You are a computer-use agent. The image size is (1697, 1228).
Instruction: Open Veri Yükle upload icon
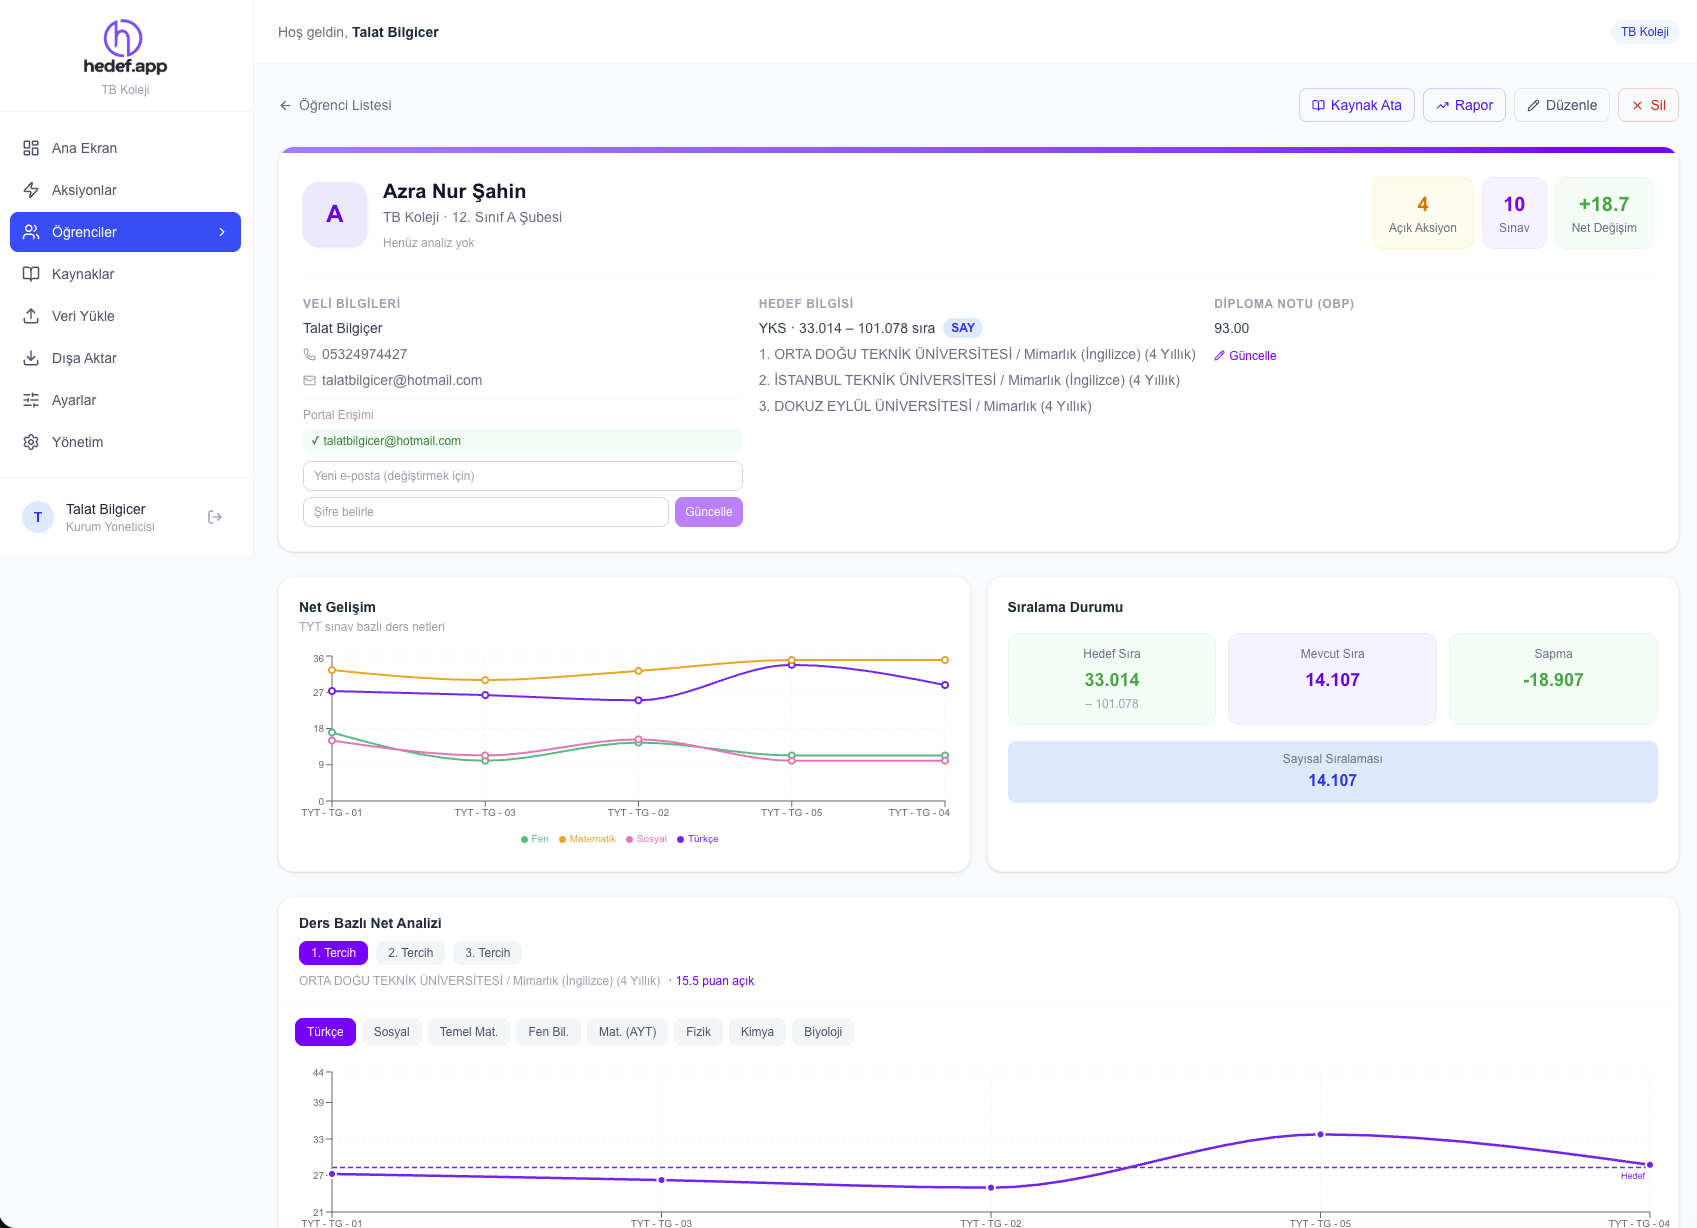[31, 316]
